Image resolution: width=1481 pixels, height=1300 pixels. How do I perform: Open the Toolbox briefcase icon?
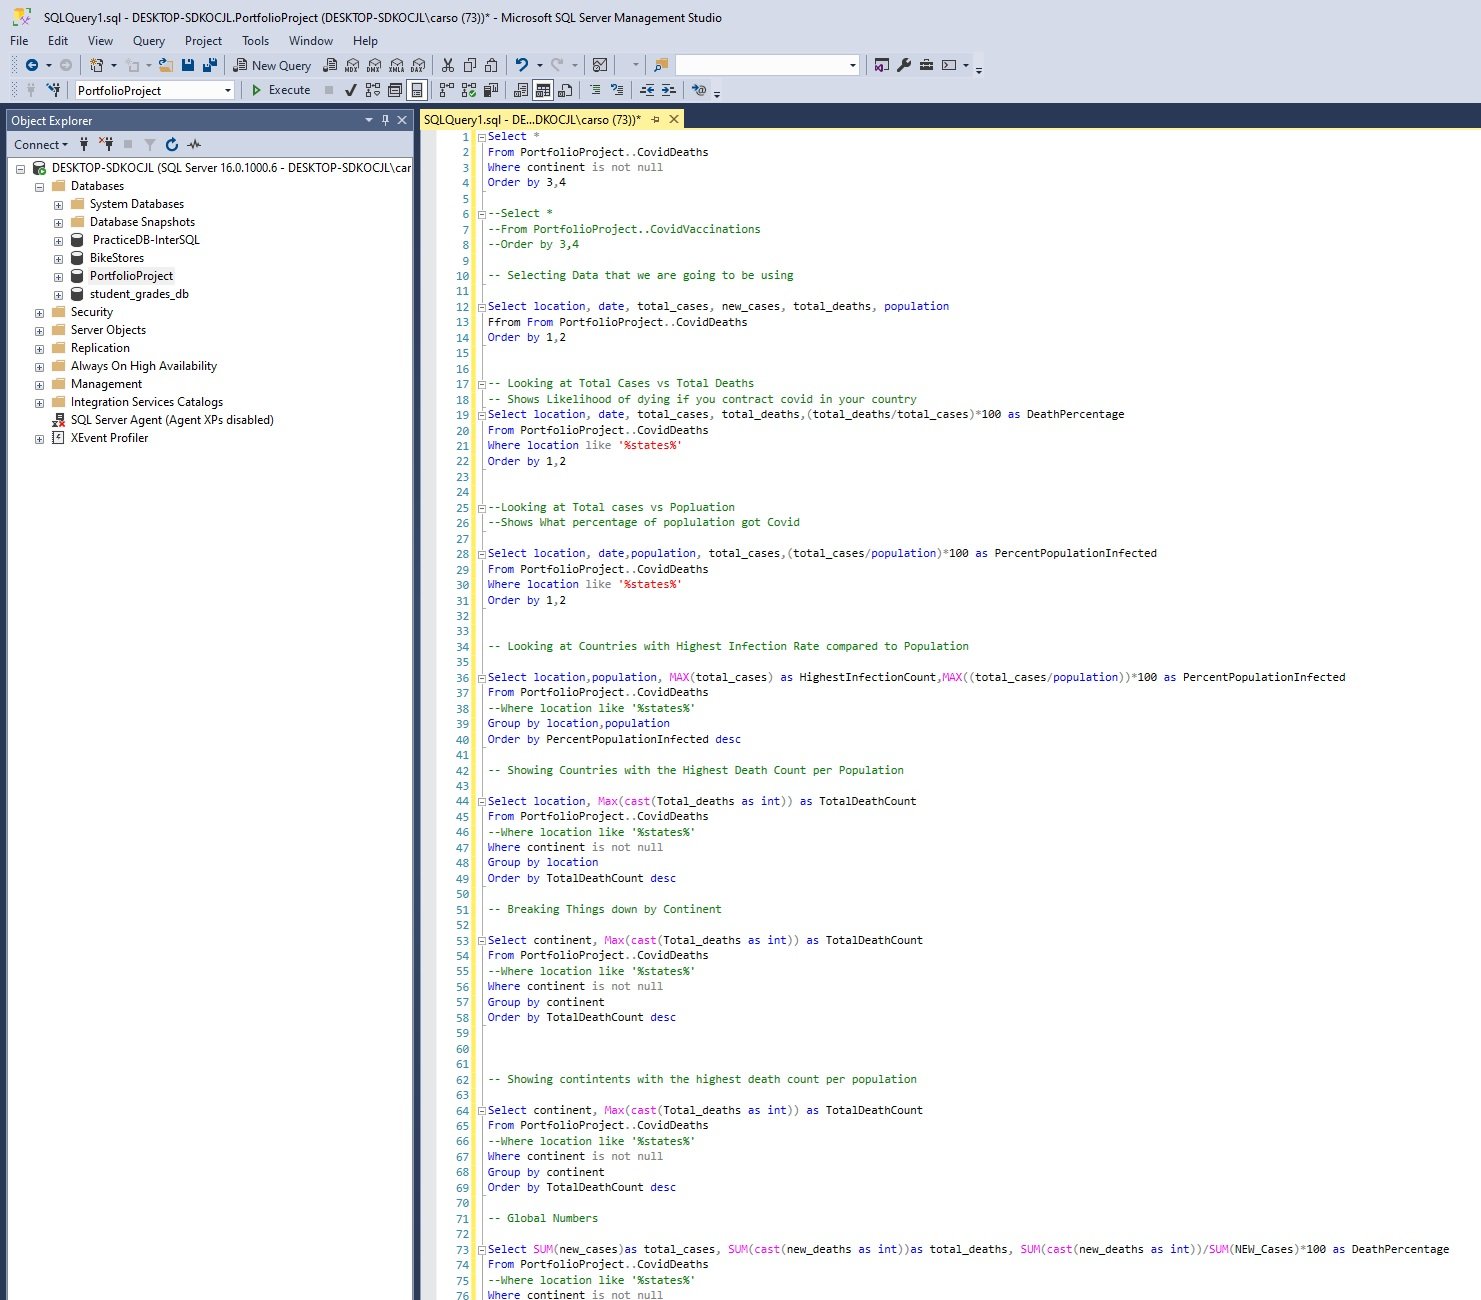pyautogui.click(x=926, y=65)
